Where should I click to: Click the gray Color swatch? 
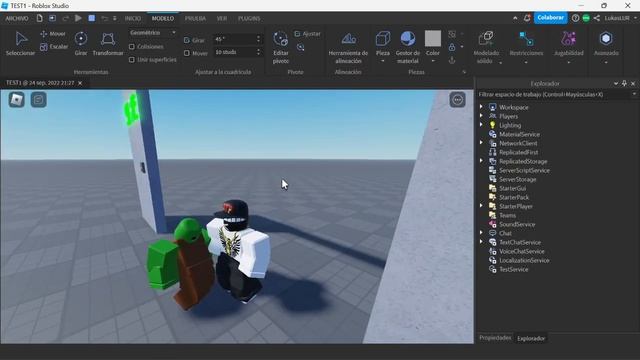point(433,38)
